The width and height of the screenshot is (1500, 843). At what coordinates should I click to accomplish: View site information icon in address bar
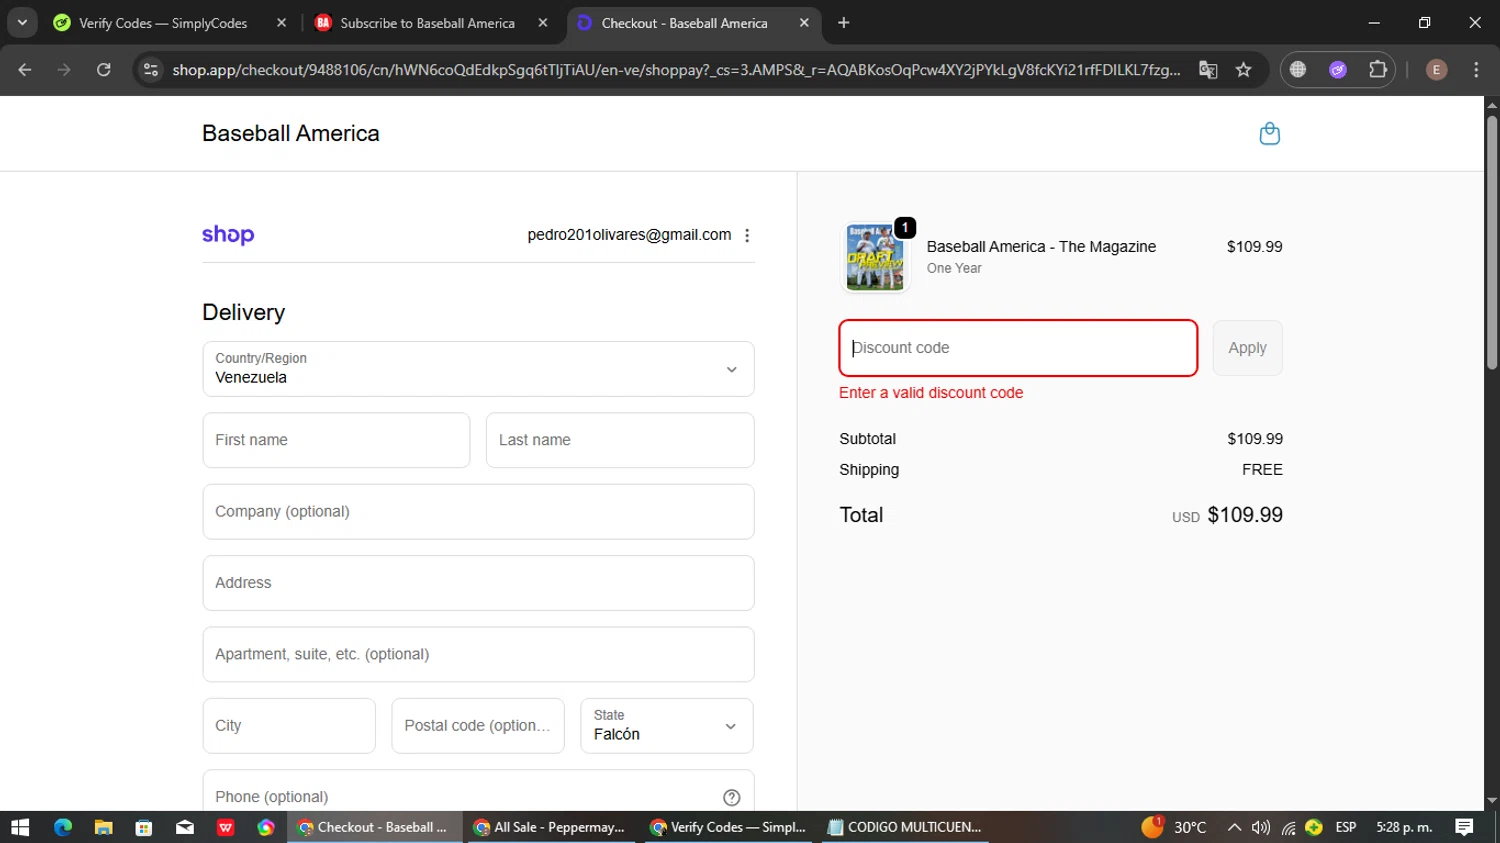pyautogui.click(x=151, y=70)
